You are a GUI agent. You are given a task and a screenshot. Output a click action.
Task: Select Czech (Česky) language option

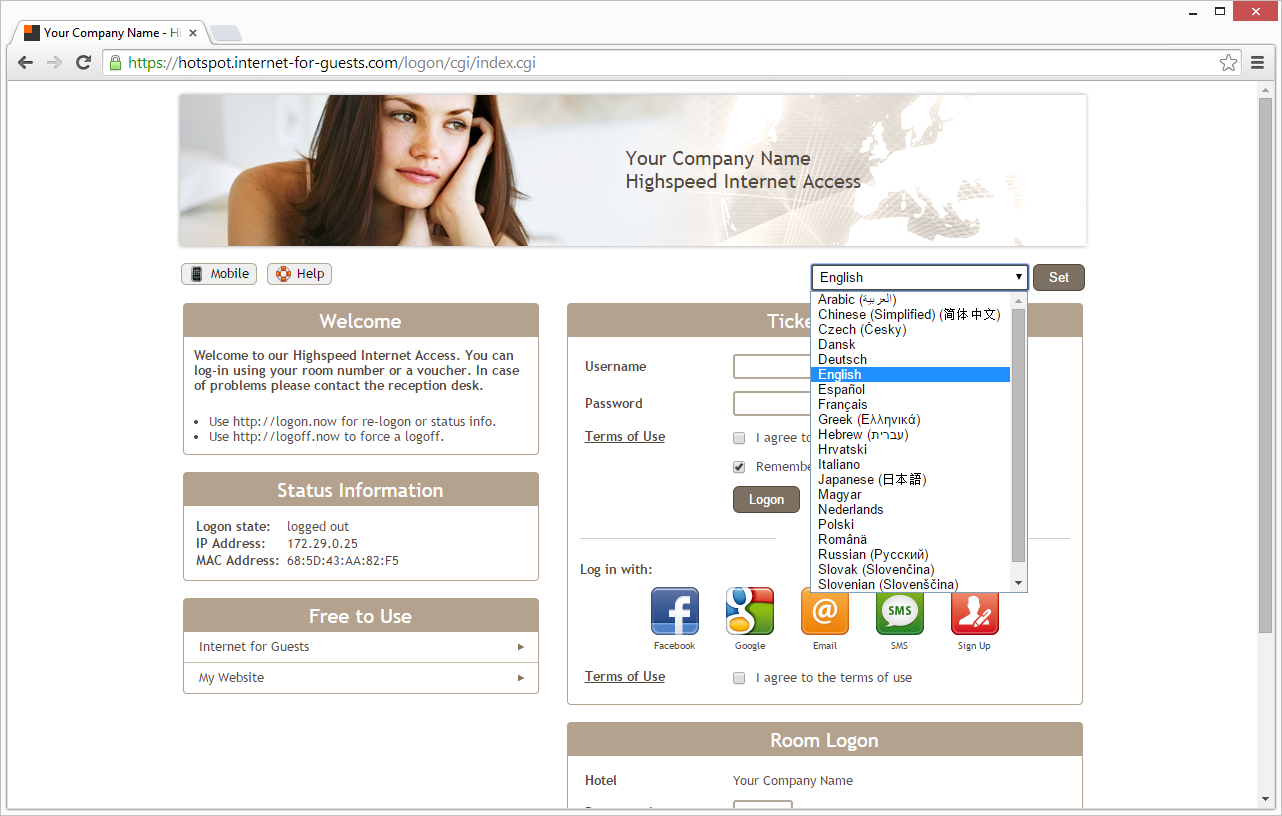(910, 330)
